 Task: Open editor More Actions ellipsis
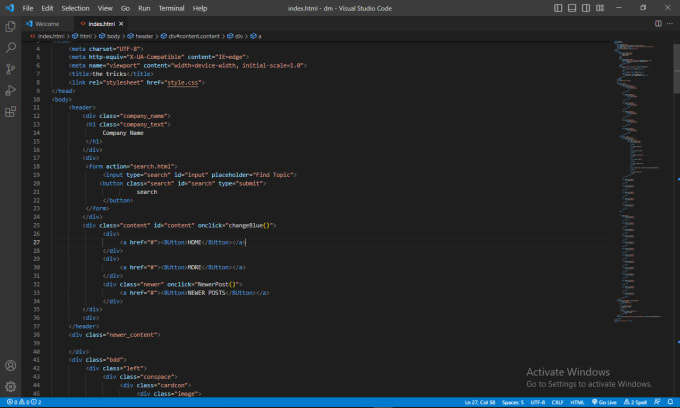tap(670, 23)
